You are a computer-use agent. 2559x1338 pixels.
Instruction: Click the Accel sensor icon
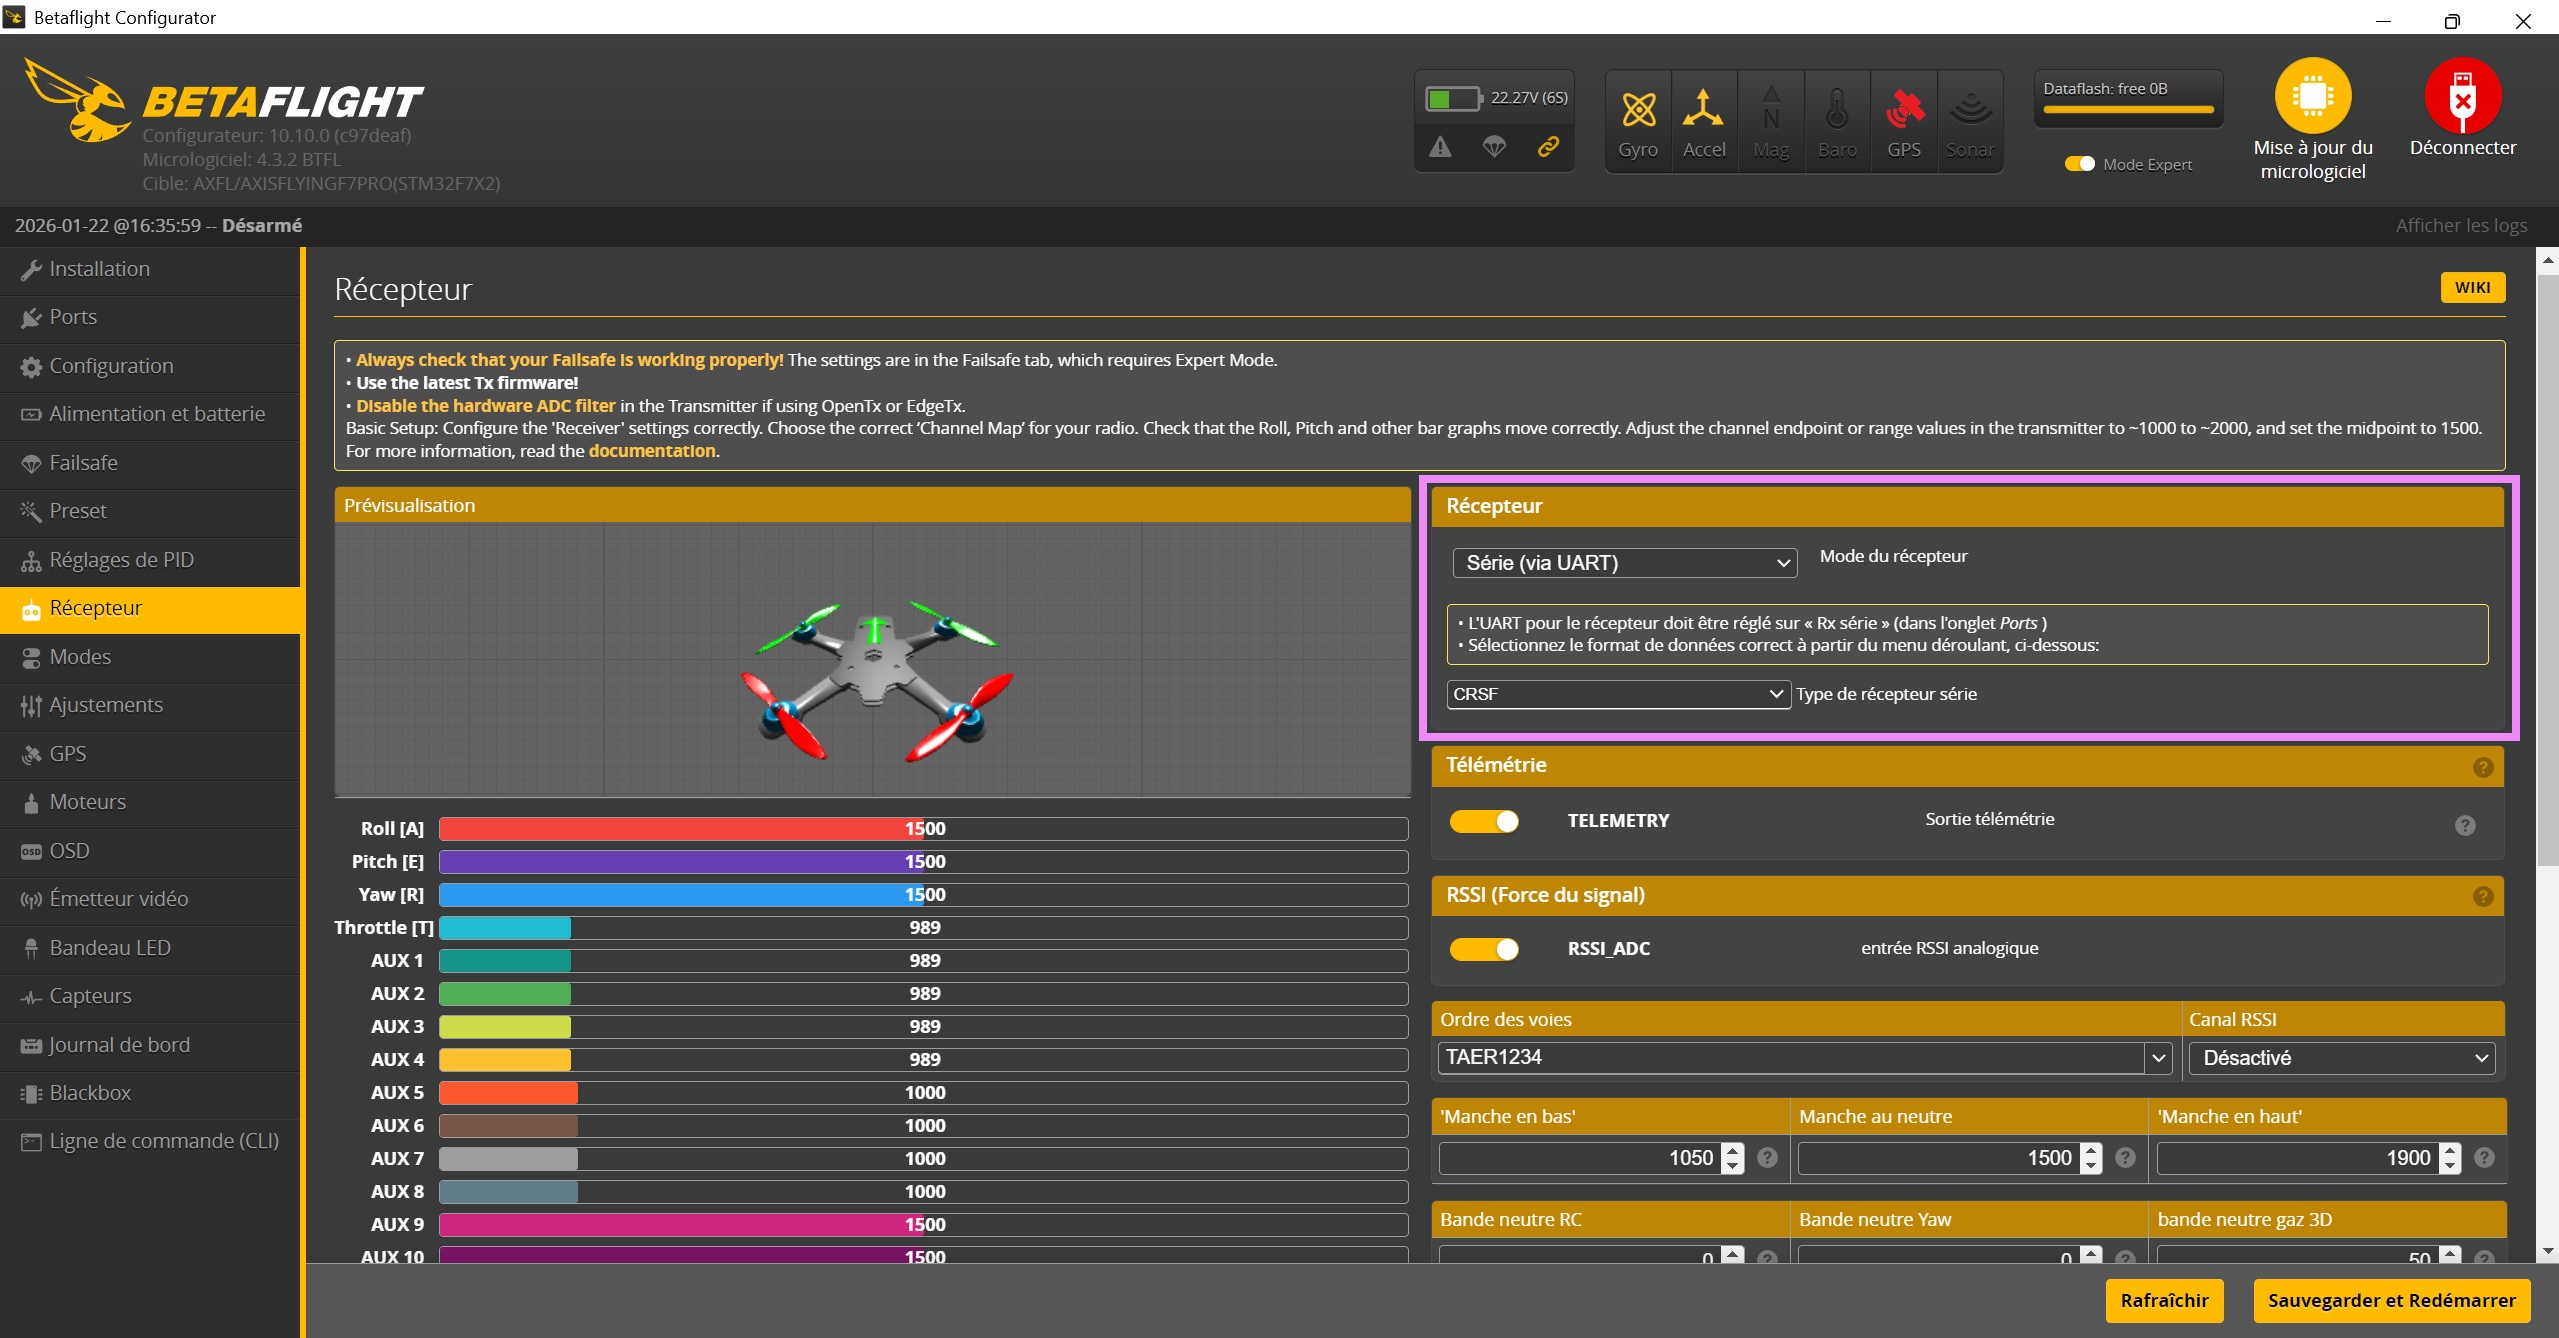[x=1703, y=110]
